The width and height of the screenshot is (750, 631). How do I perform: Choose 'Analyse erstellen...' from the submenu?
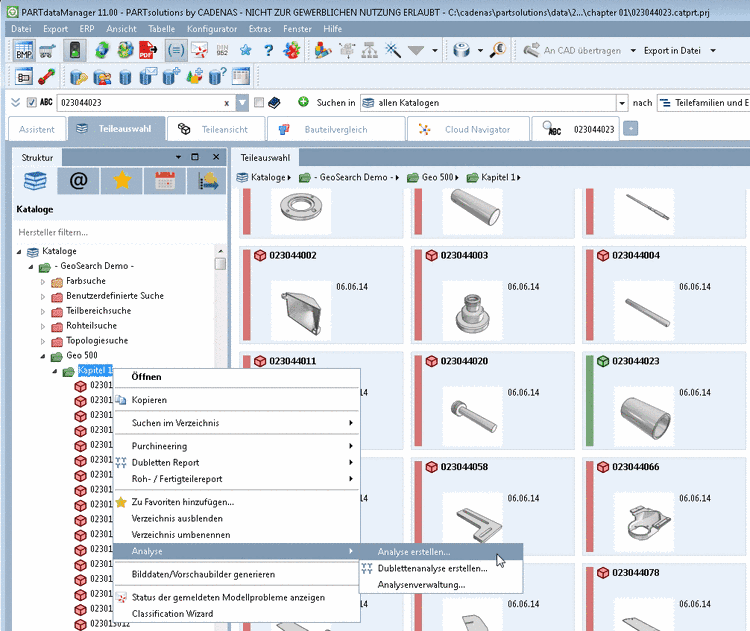pyautogui.click(x=441, y=552)
